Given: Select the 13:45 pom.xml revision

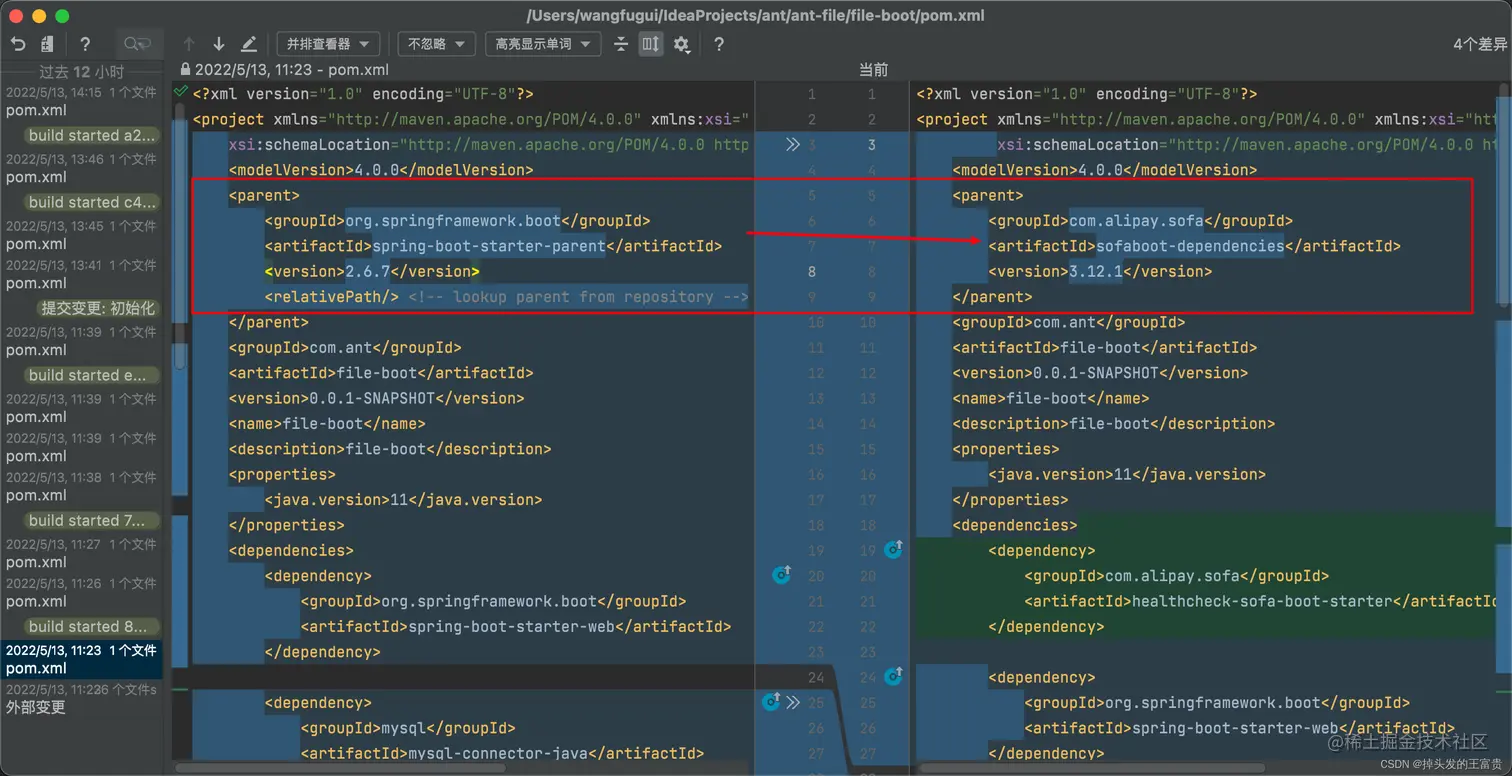Looking at the screenshot, I should point(81,235).
